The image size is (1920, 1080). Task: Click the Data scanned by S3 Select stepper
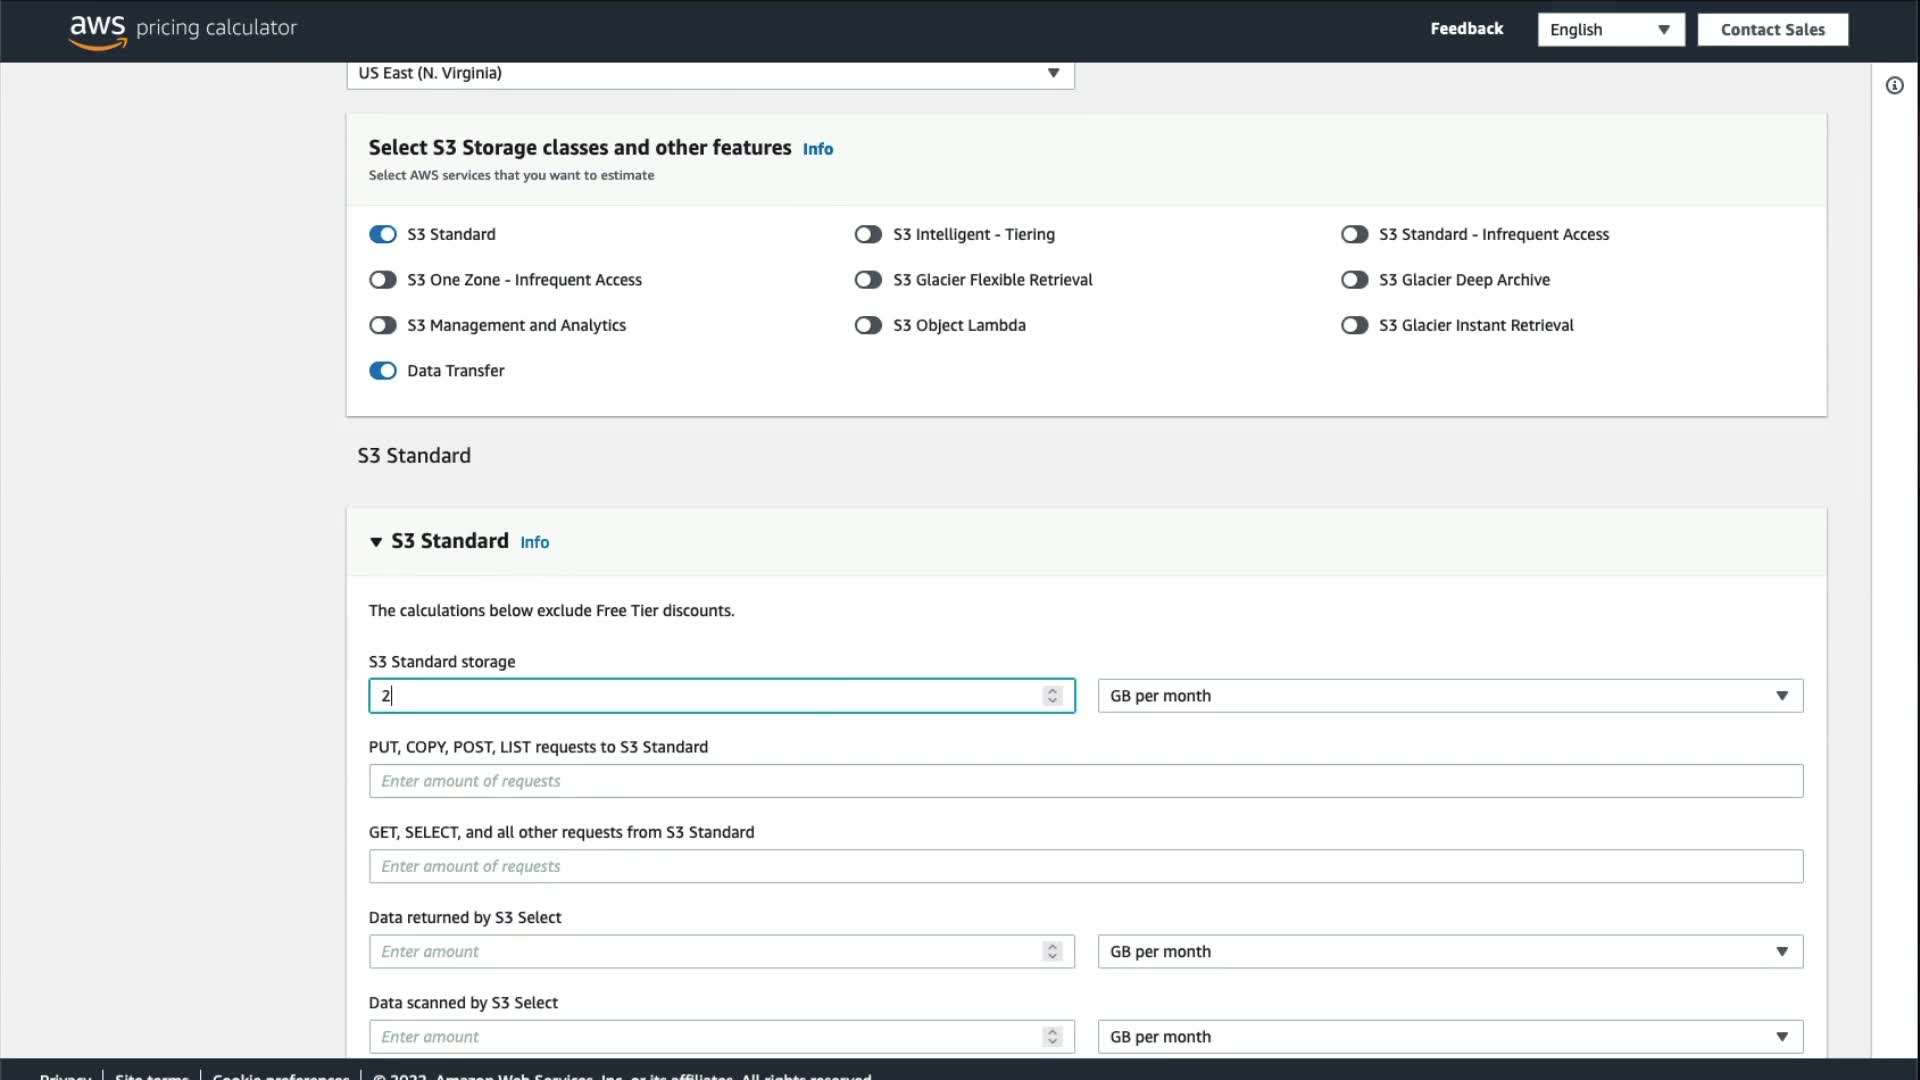[x=1052, y=1037]
